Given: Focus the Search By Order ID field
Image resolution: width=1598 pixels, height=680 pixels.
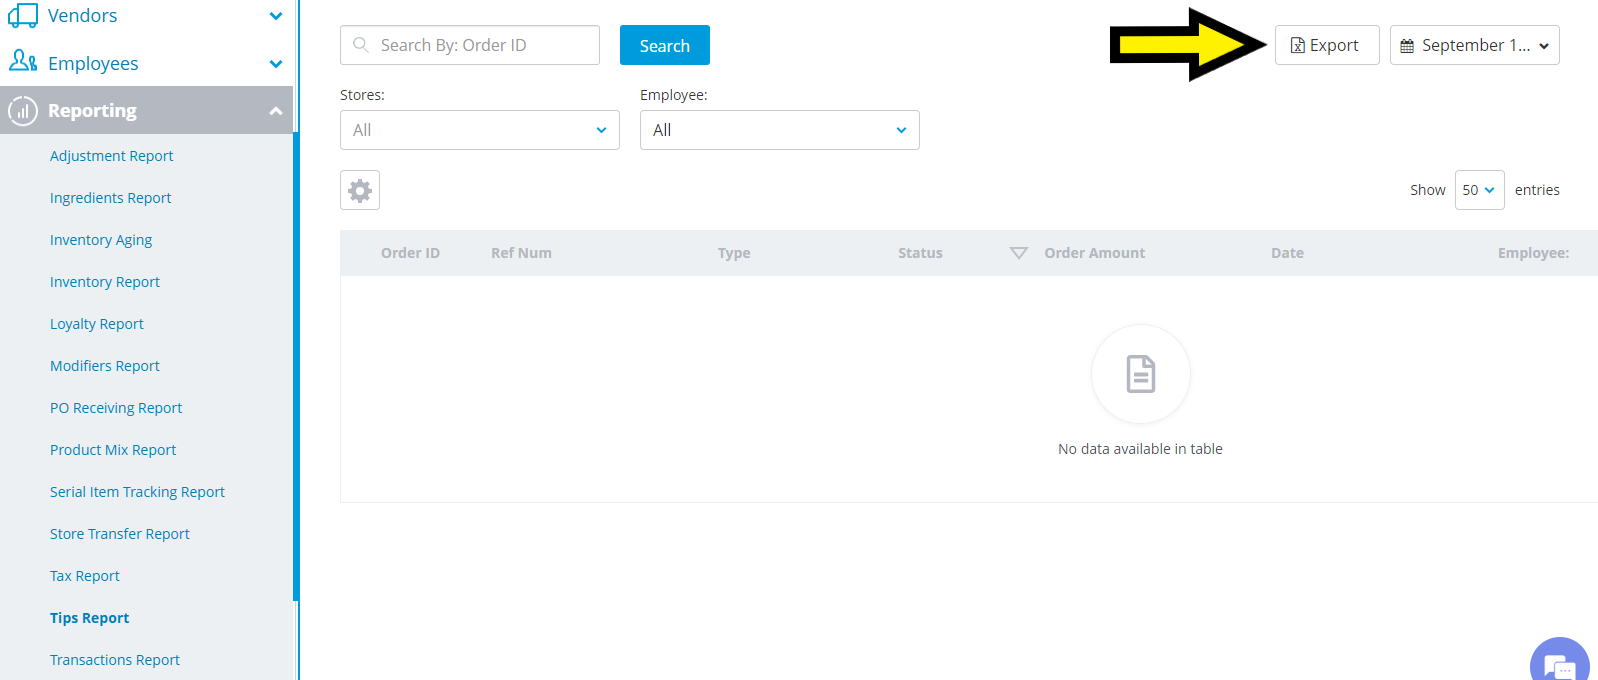Looking at the screenshot, I should click(x=480, y=45).
